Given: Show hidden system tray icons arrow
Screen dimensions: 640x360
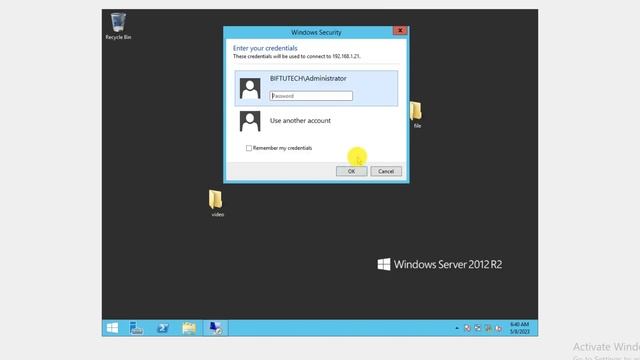Looking at the screenshot, I should pos(457,328).
